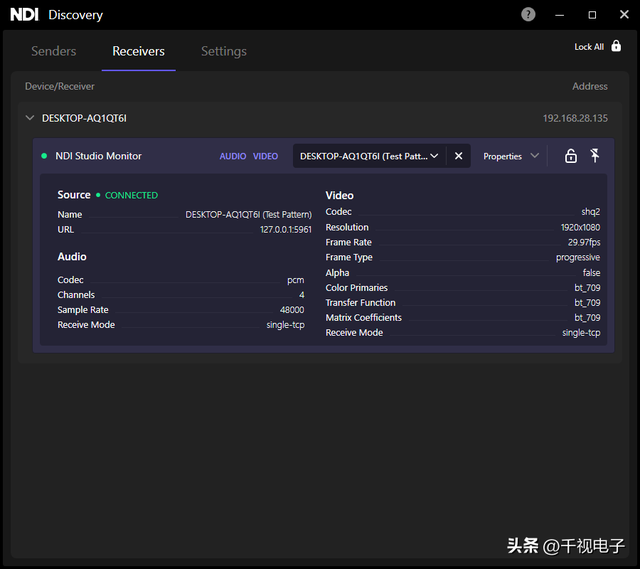Minimize the NDI Discovery window
Image resolution: width=640 pixels, height=569 pixels.
click(x=560, y=15)
